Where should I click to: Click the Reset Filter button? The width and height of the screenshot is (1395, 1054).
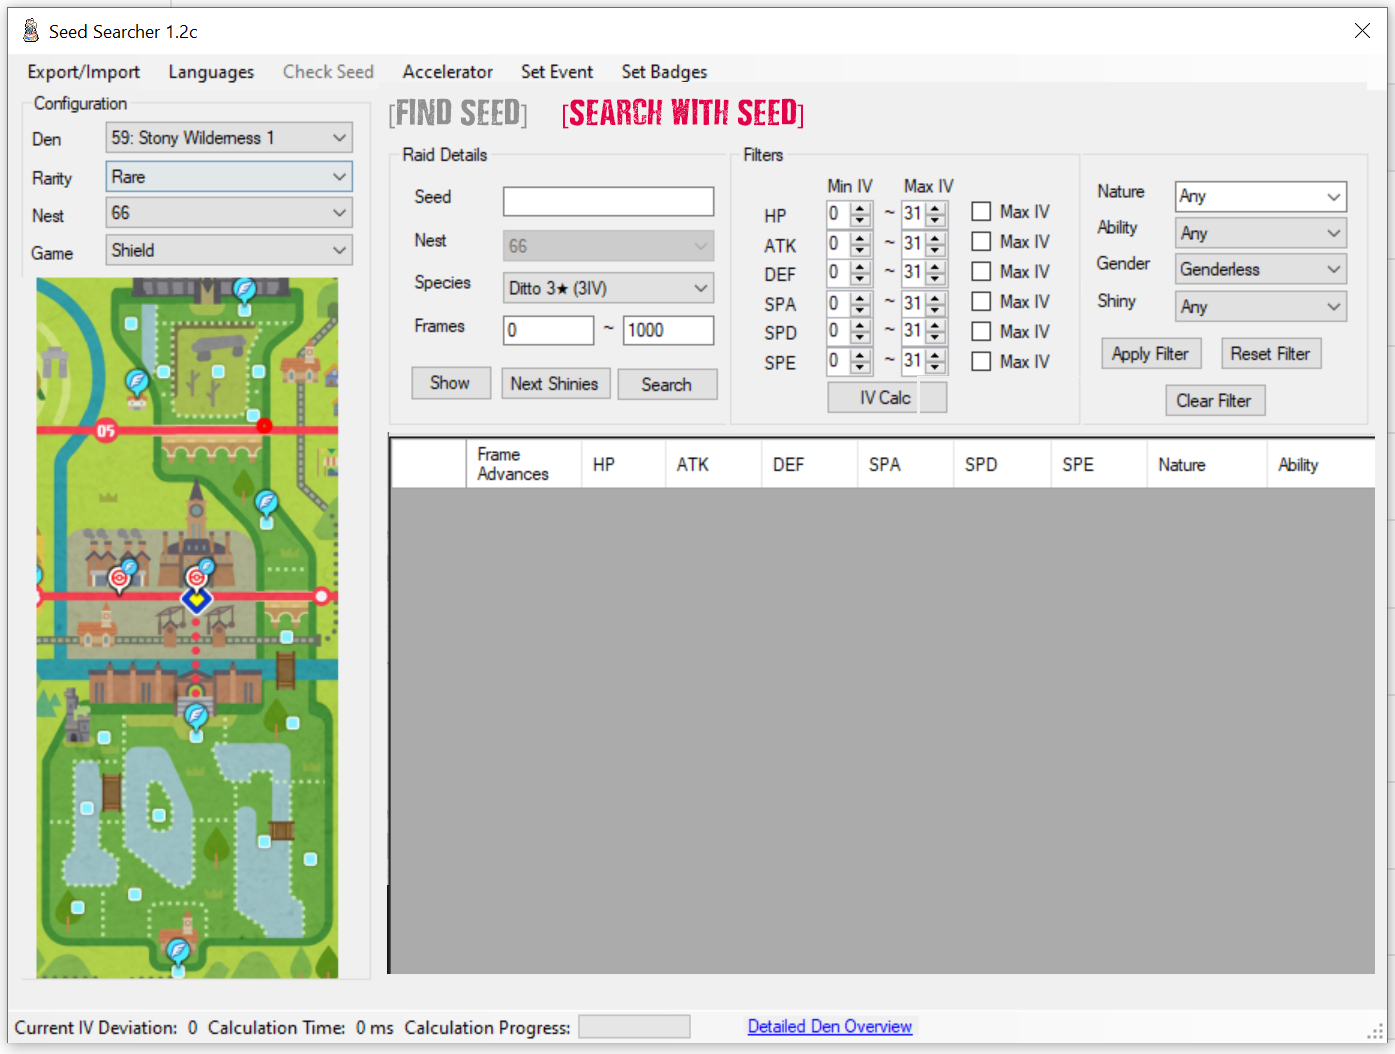click(x=1270, y=354)
